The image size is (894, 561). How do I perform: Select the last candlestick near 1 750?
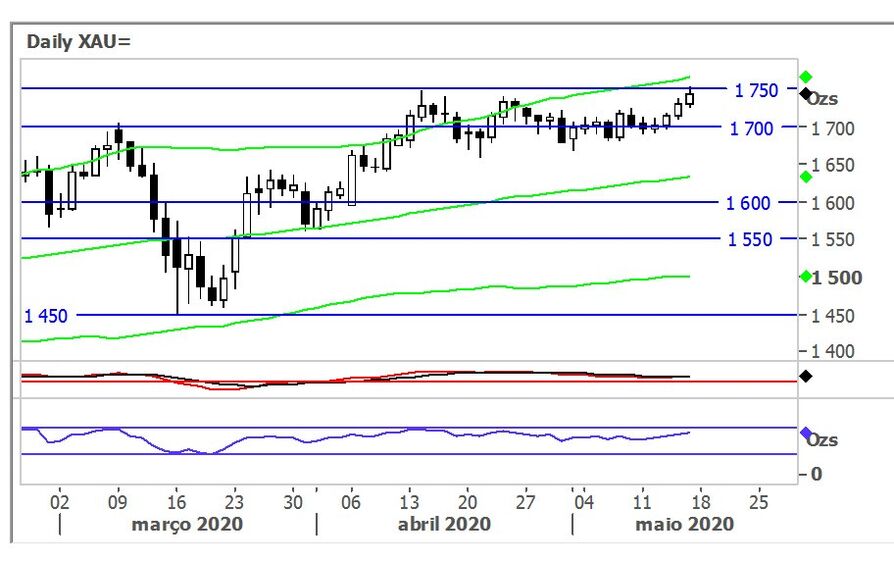[x=689, y=97]
